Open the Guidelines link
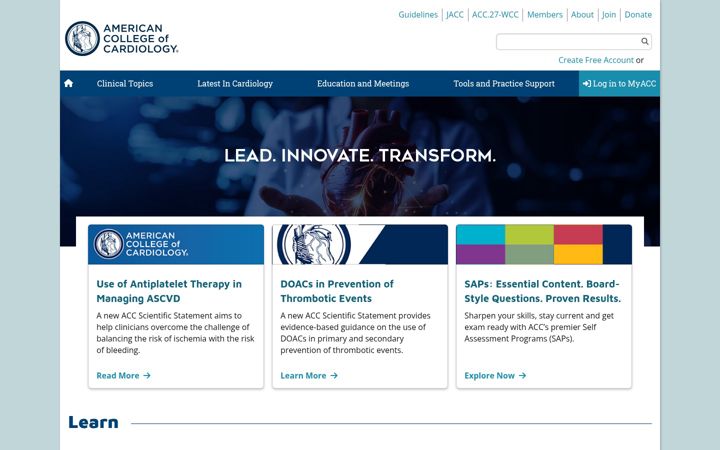Screen dimensions: 720x450 [418, 15]
